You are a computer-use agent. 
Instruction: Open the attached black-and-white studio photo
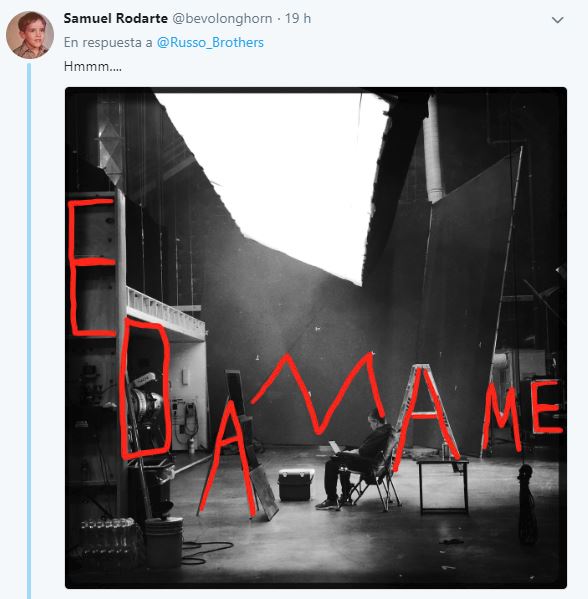click(316, 338)
